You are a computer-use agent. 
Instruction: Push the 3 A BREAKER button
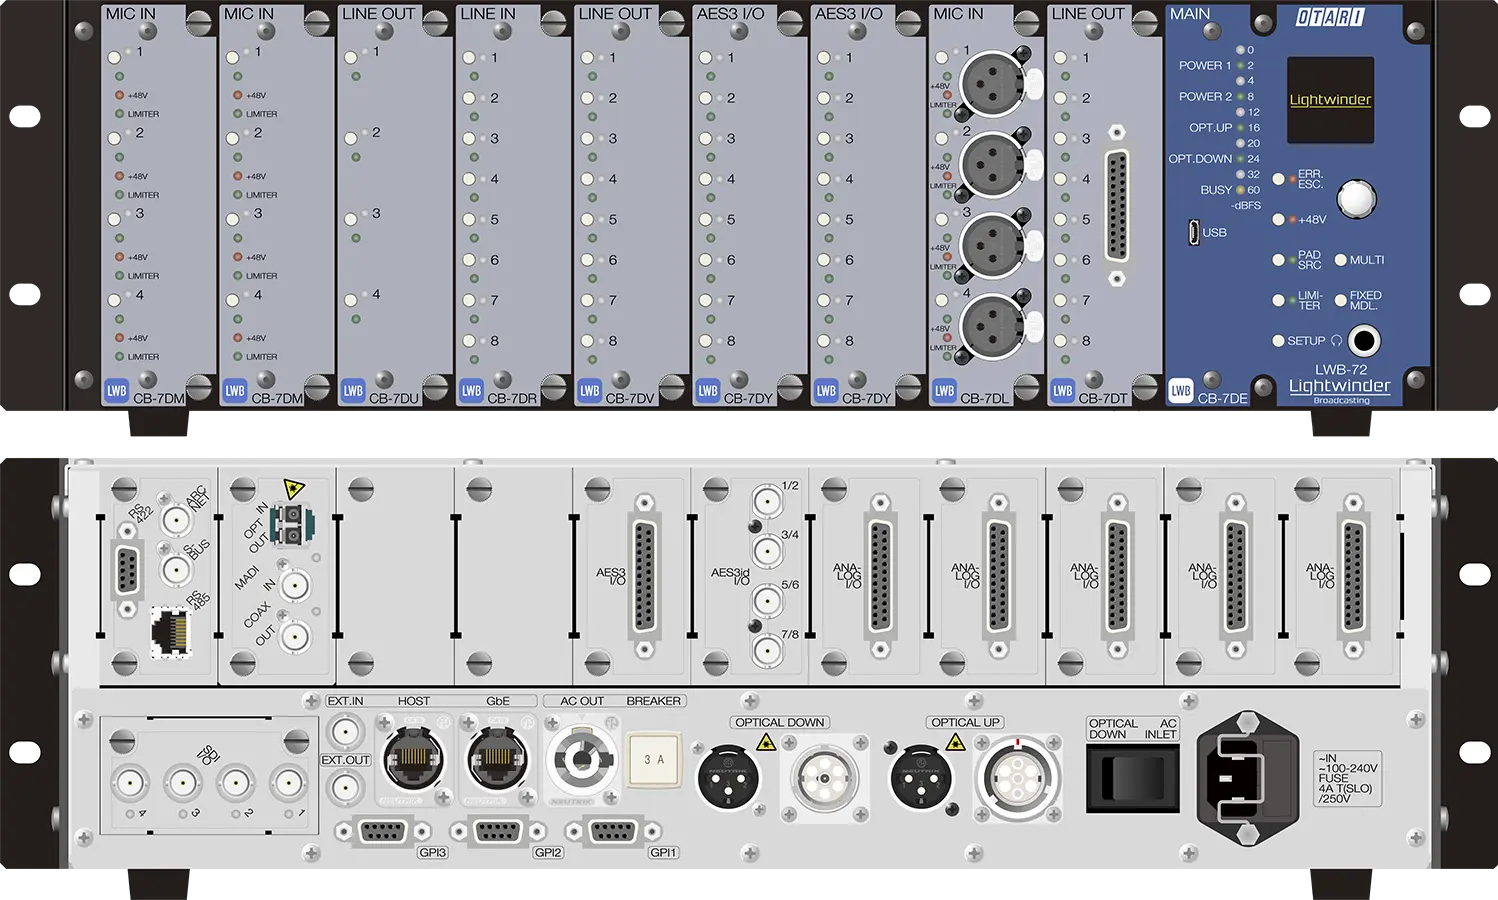coord(653,760)
